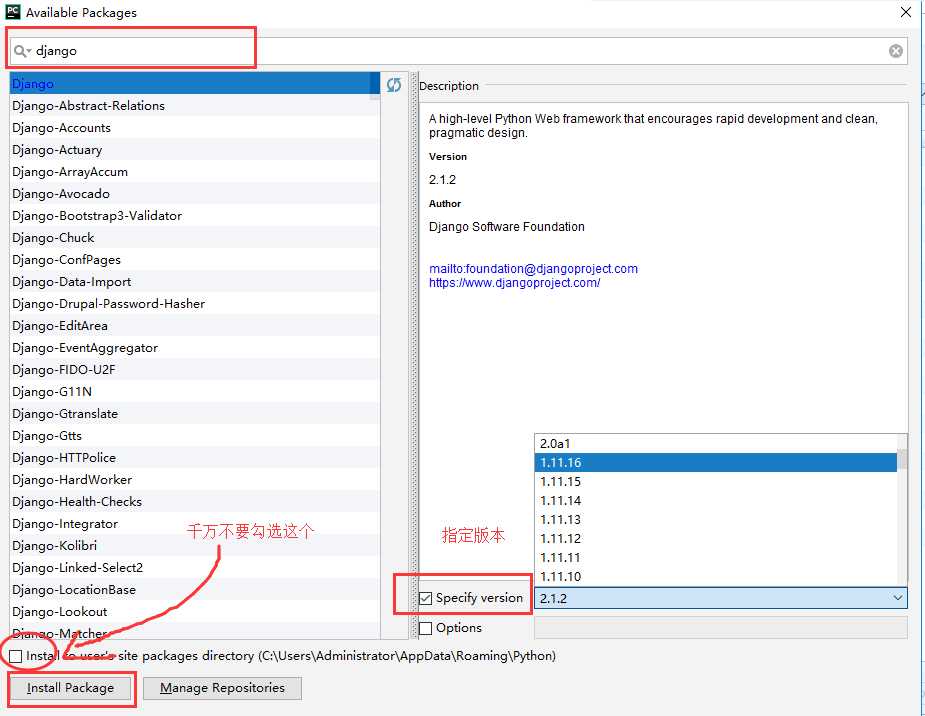Select Django-Health-Checks package
Image resolution: width=925 pixels, height=716 pixels.
click(195, 502)
